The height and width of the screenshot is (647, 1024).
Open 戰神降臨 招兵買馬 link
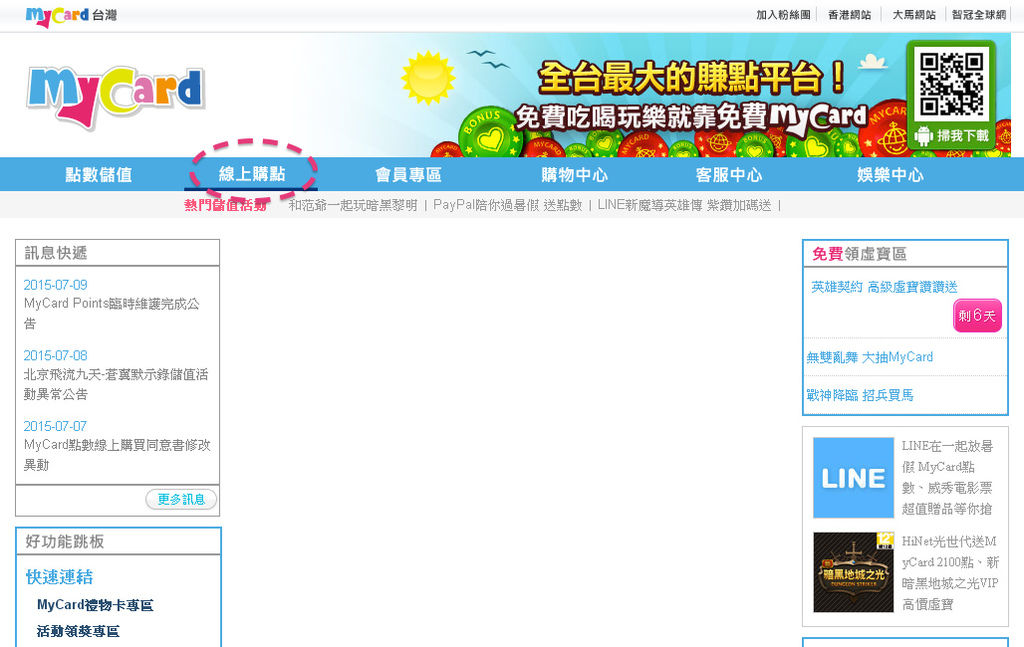click(860, 395)
